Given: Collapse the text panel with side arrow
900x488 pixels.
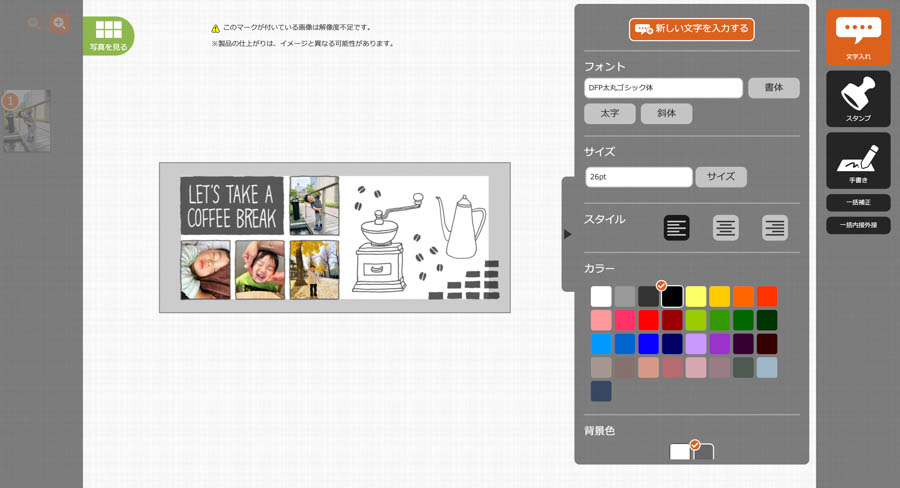Looking at the screenshot, I should 567,234.
